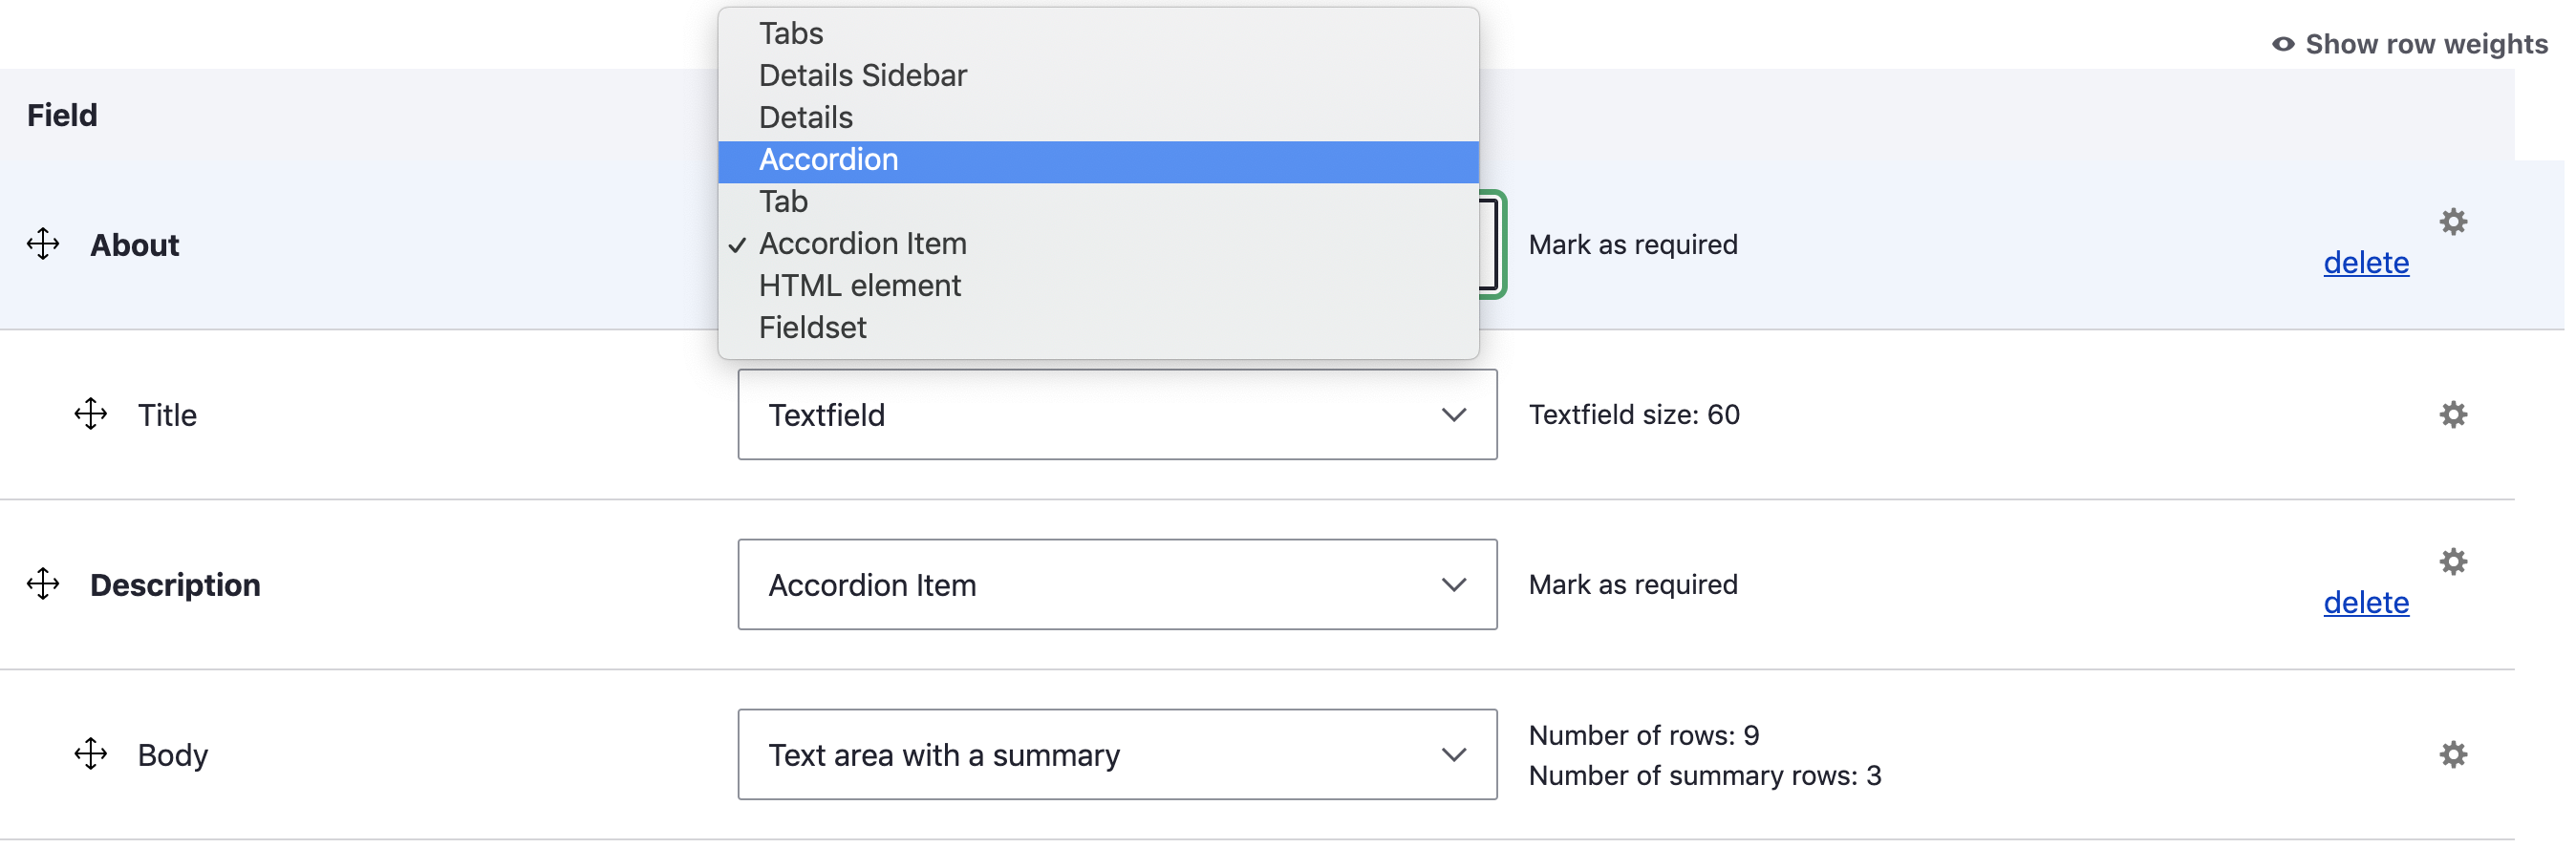Click the About row drag handle

coord(43,244)
